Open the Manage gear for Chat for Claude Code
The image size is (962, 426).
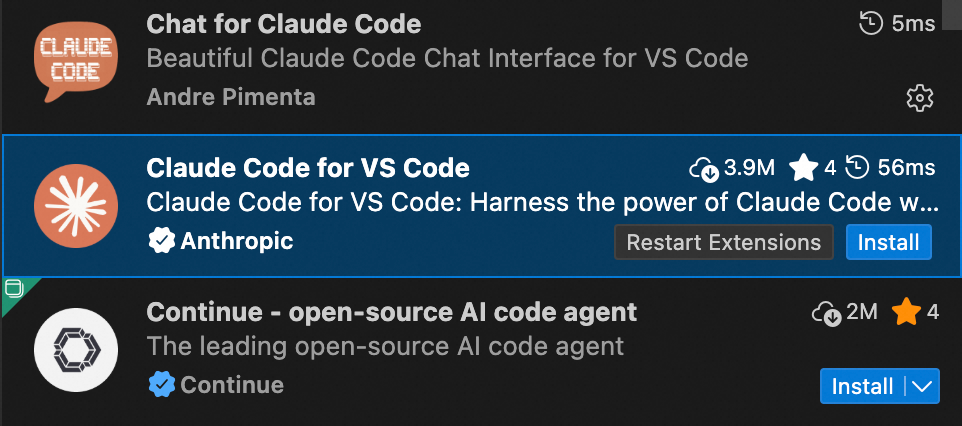click(919, 97)
